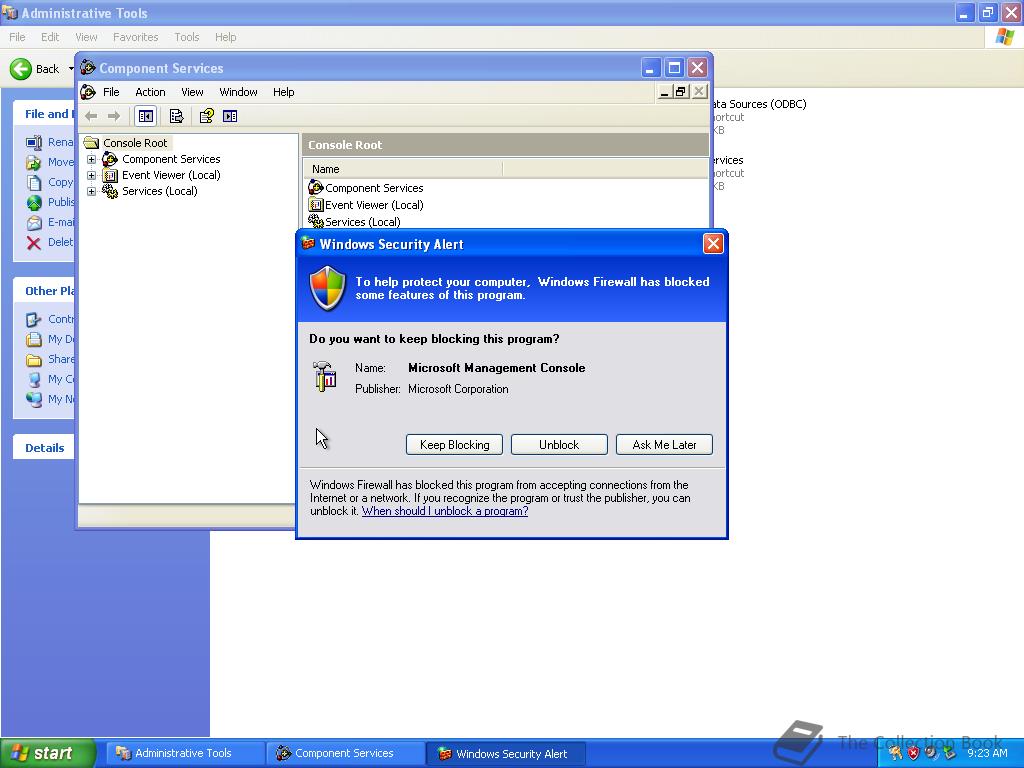
Task: Select Component Services in the console tree
Action: (x=171, y=159)
